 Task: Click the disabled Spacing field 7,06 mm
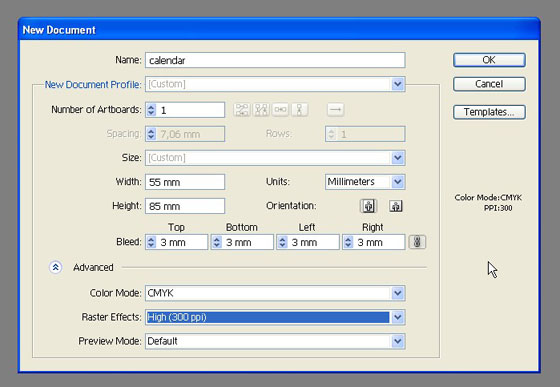click(185, 134)
